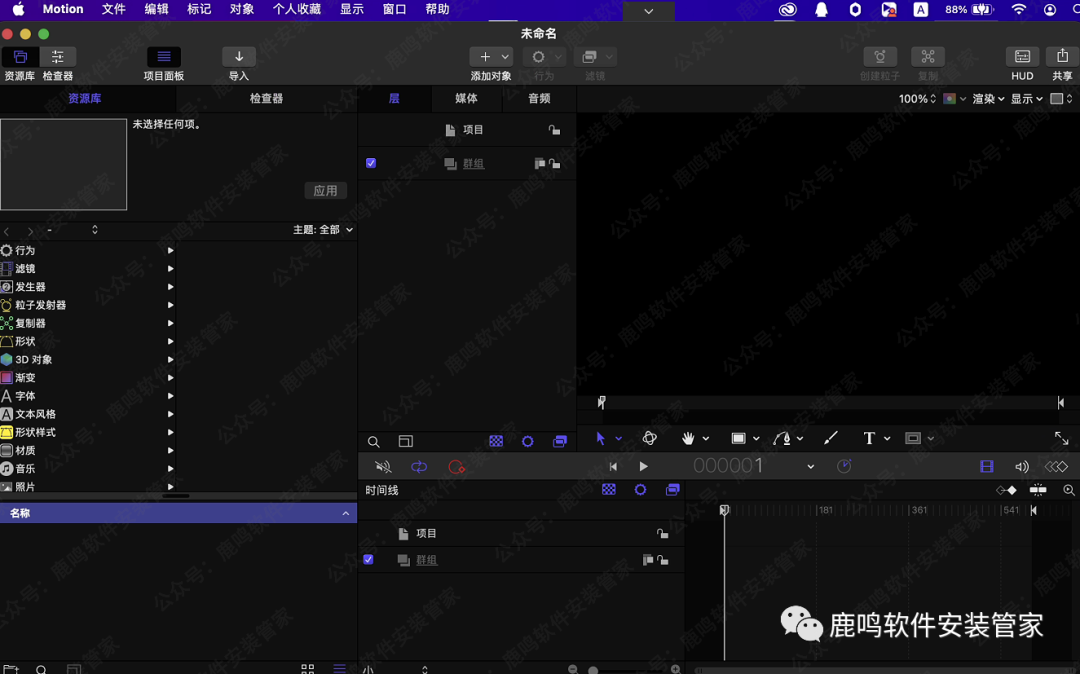Toggle the loop playback button

click(419, 467)
